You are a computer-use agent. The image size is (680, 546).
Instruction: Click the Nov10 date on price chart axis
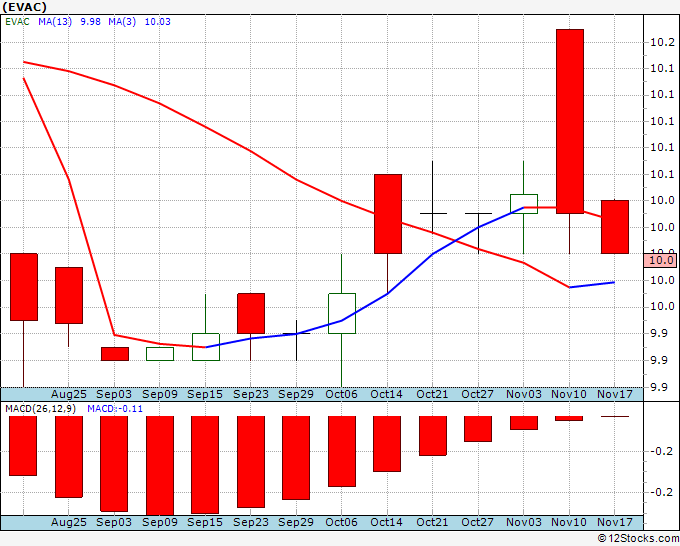tap(569, 394)
